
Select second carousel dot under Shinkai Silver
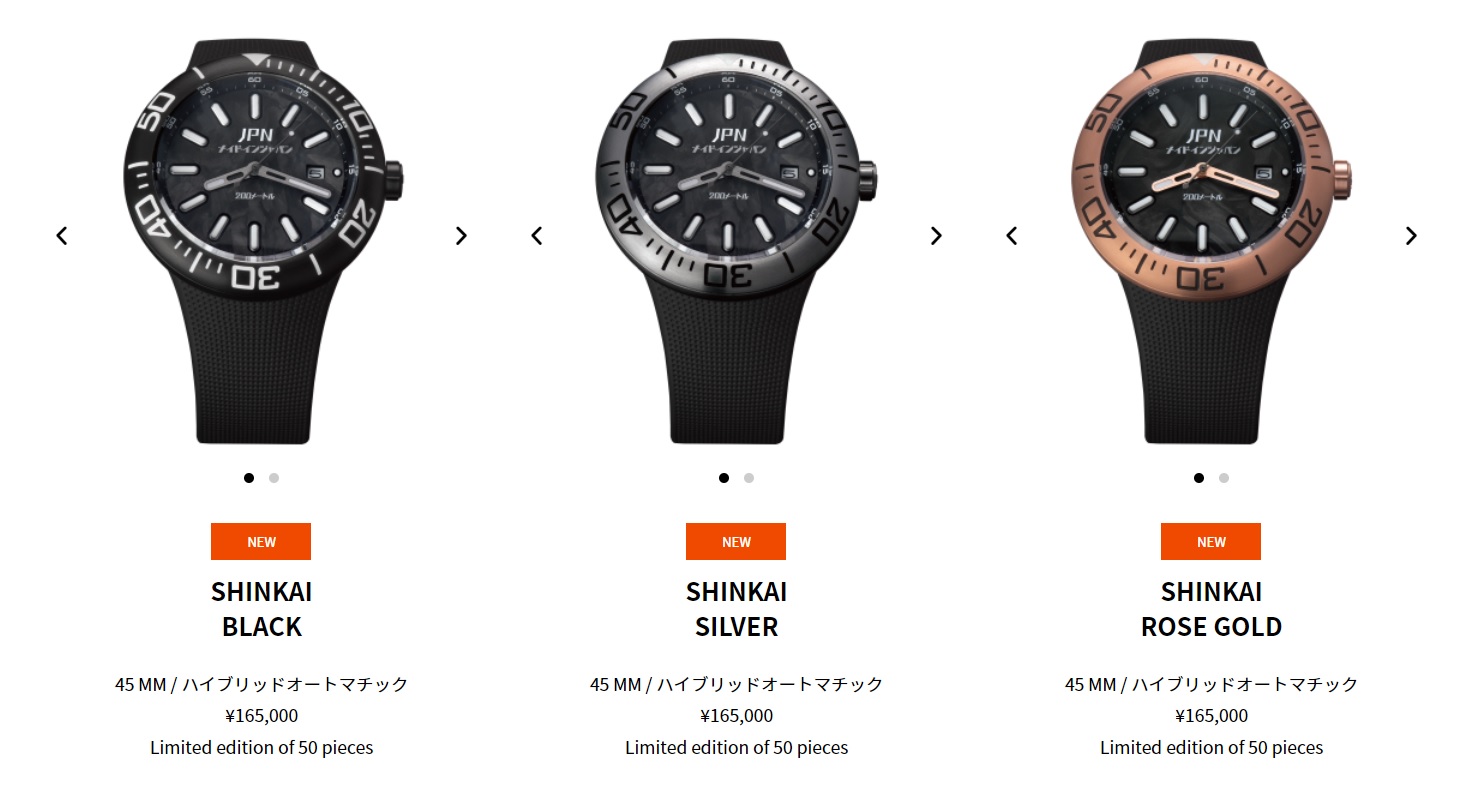click(x=749, y=478)
